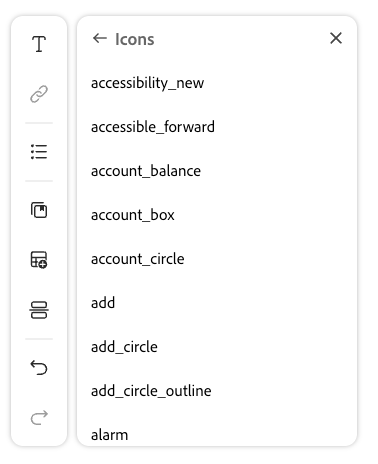Go back using the Icons arrow

click(x=100, y=38)
